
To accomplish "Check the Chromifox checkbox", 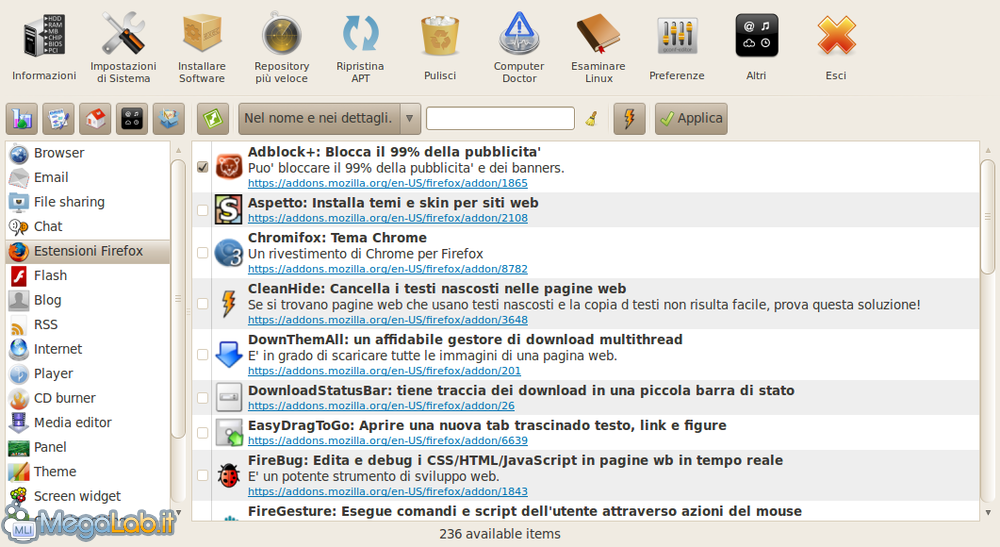I will point(203,252).
